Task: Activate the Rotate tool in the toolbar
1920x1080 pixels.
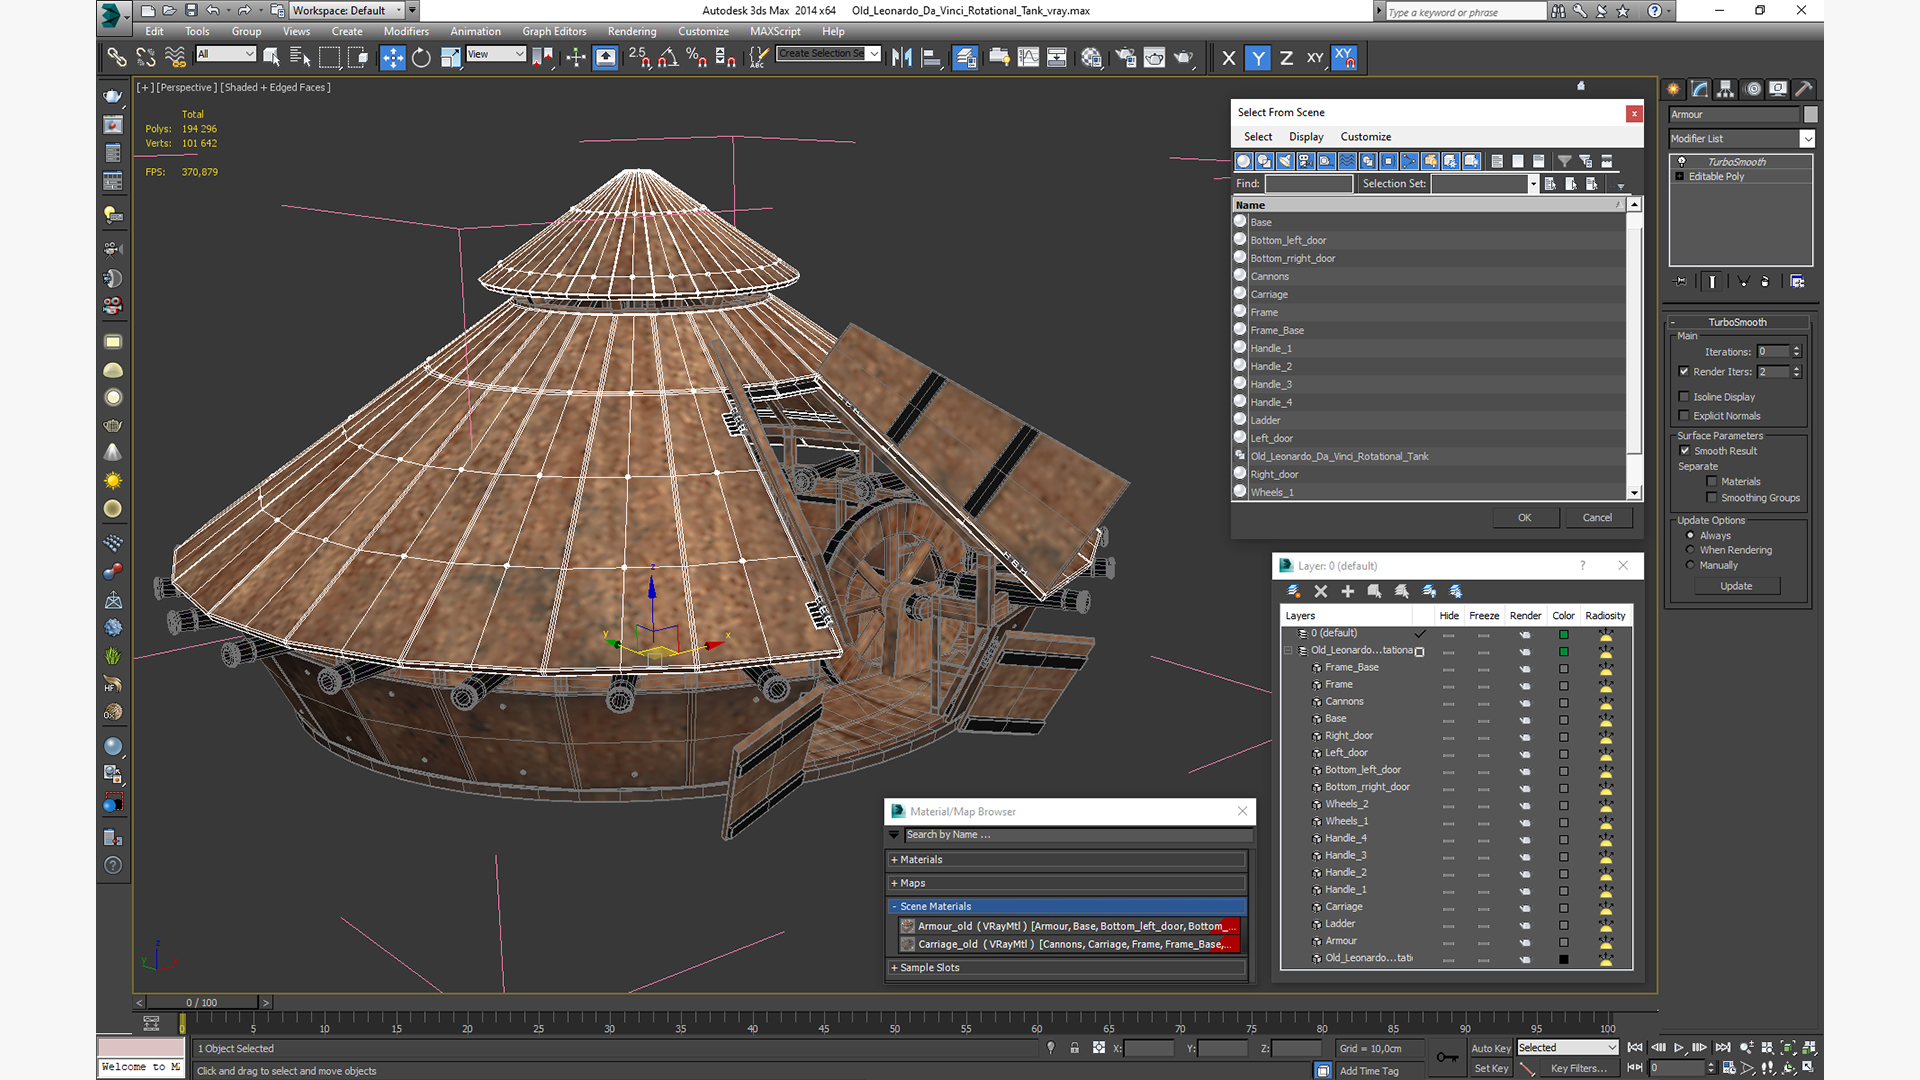Action: pyautogui.click(x=421, y=58)
